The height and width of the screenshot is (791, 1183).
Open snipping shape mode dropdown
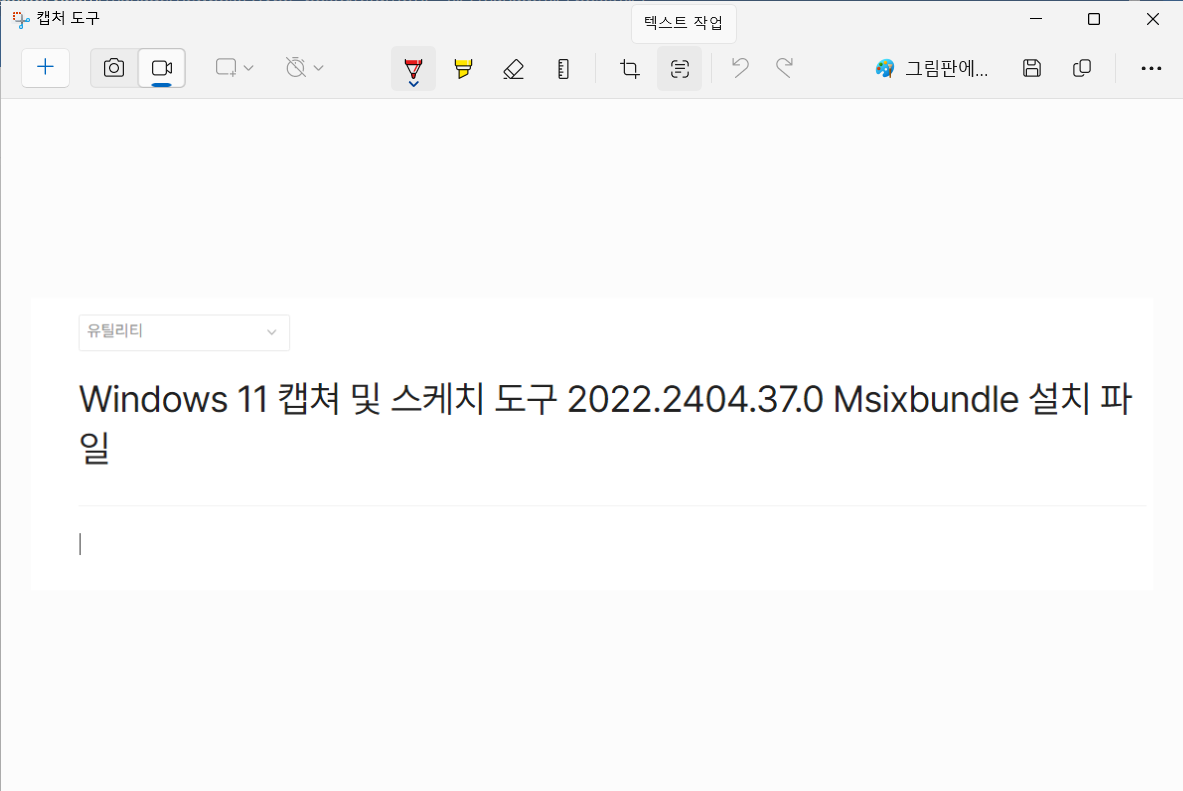click(x=234, y=68)
